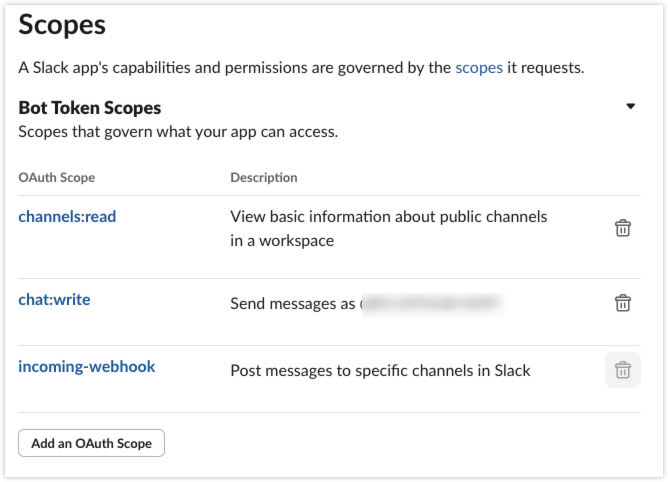
Task: Select 'View basic information about public channels' text
Action: click(389, 217)
